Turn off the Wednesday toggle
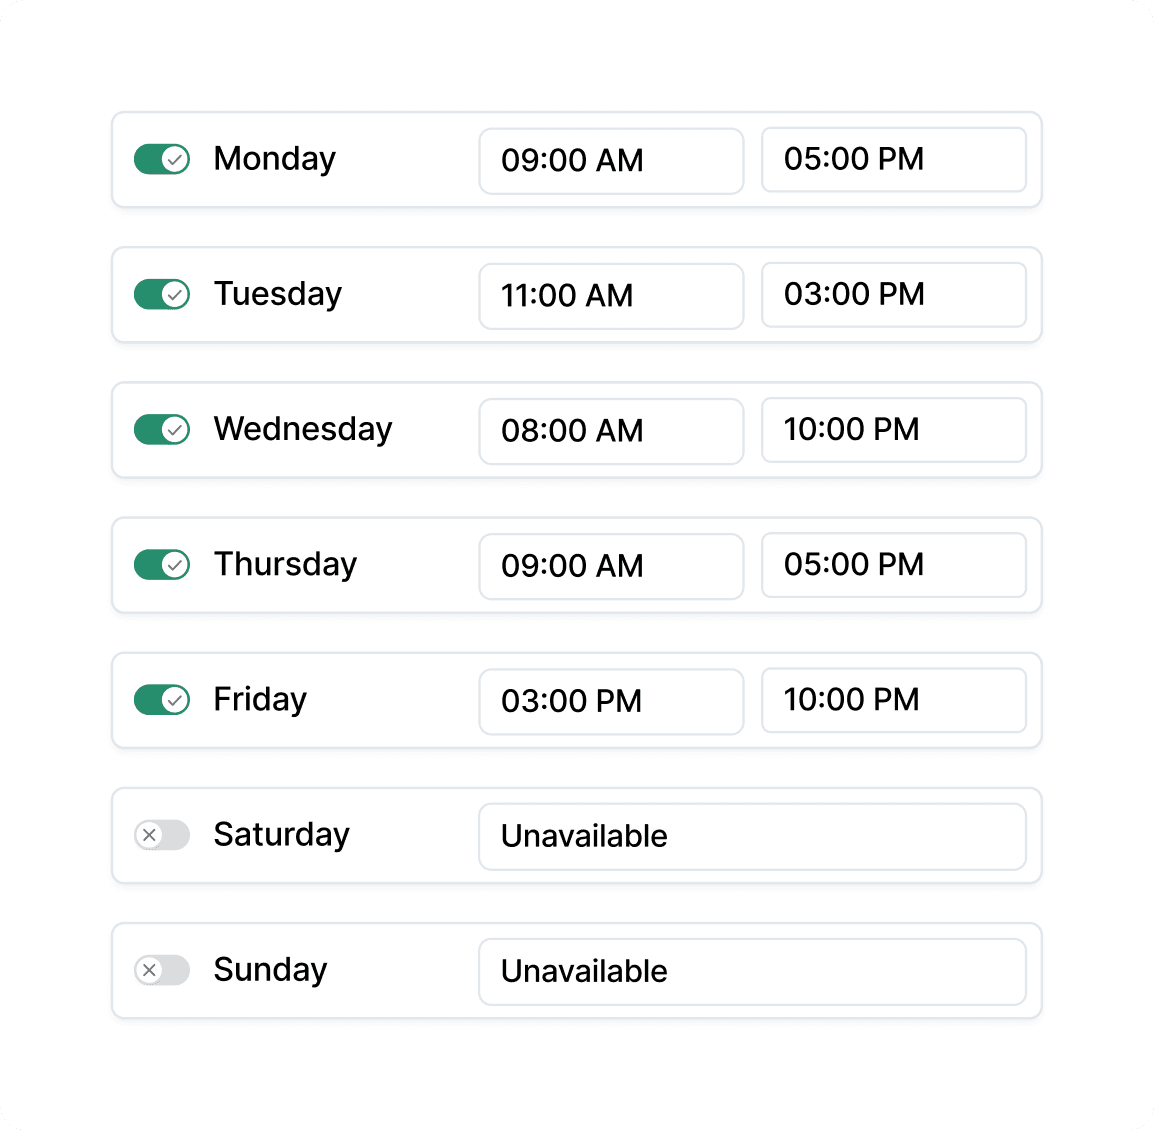 point(161,429)
